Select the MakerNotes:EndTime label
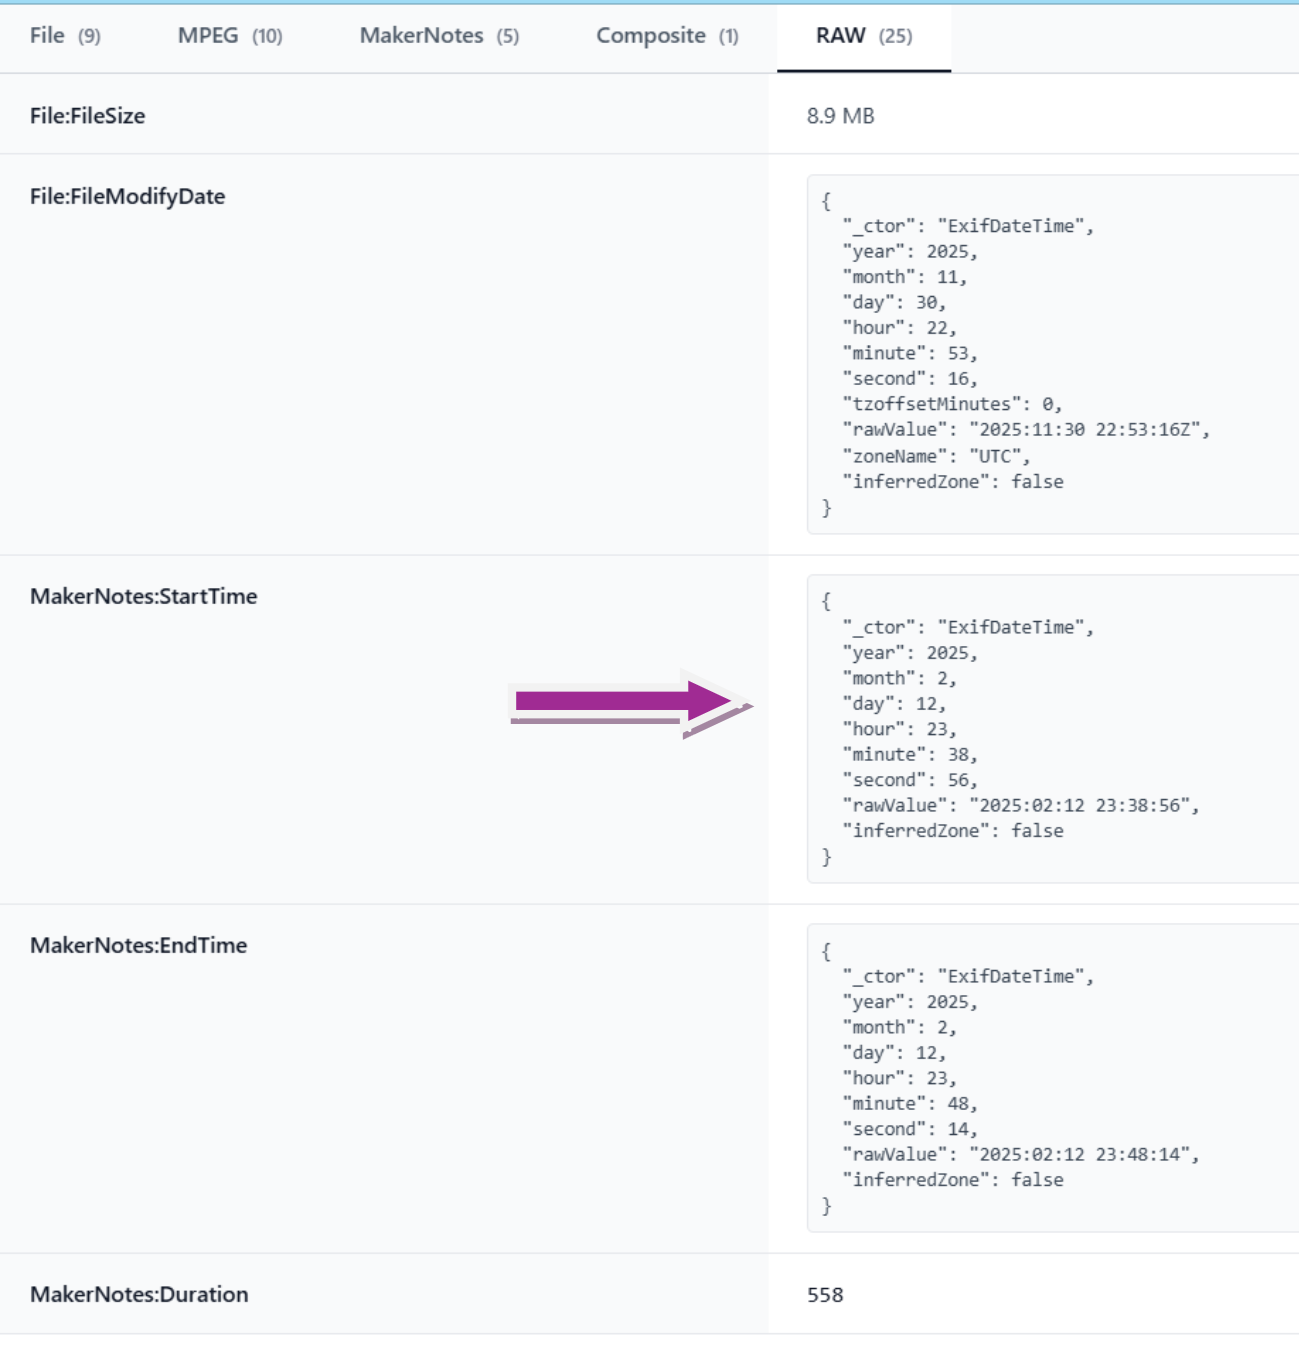 pos(139,946)
